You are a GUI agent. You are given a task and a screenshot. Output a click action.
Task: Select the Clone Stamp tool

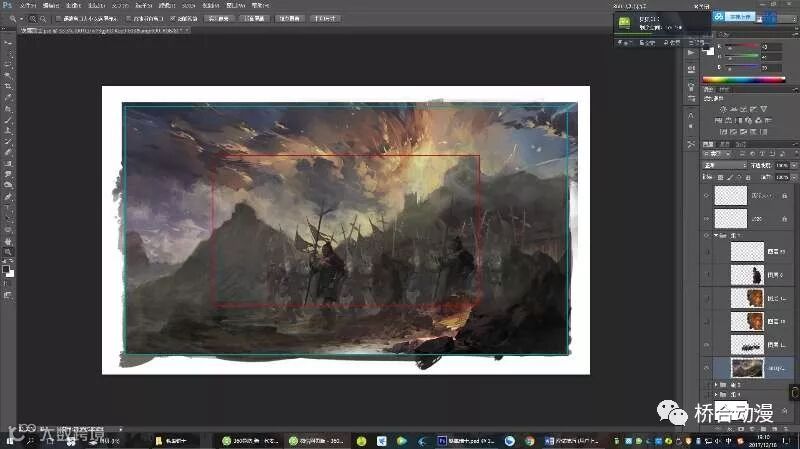tap(8, 131)
